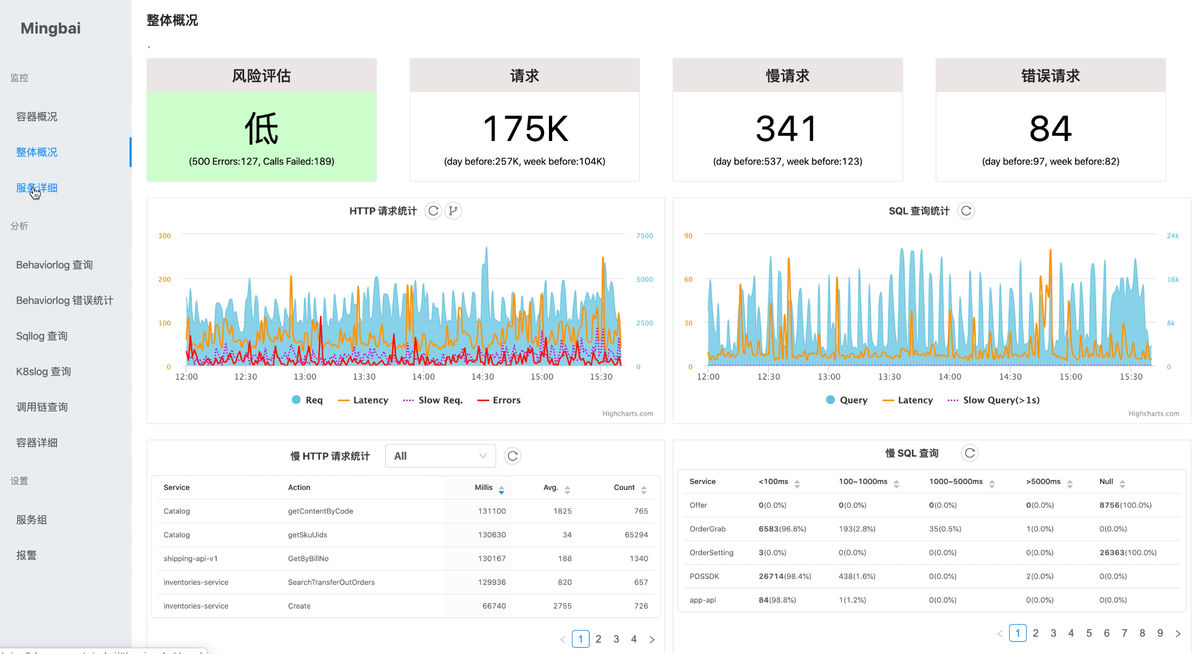The width and height of the screenshot is (1200, 654).
Task: Toggle Slow Query(>1s) series in SQL chart
Action: (x=994, y=400)
